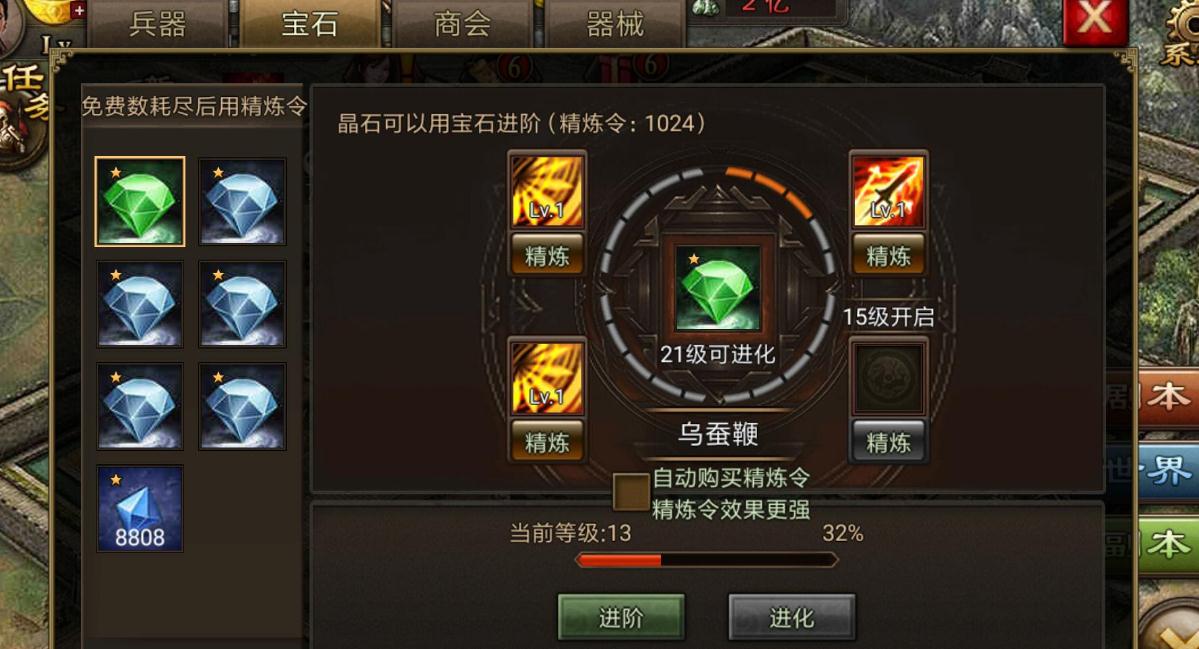1199x649 pixels.
Task: Click the lower-left golden claw skill icon
Action: [547, 377]
